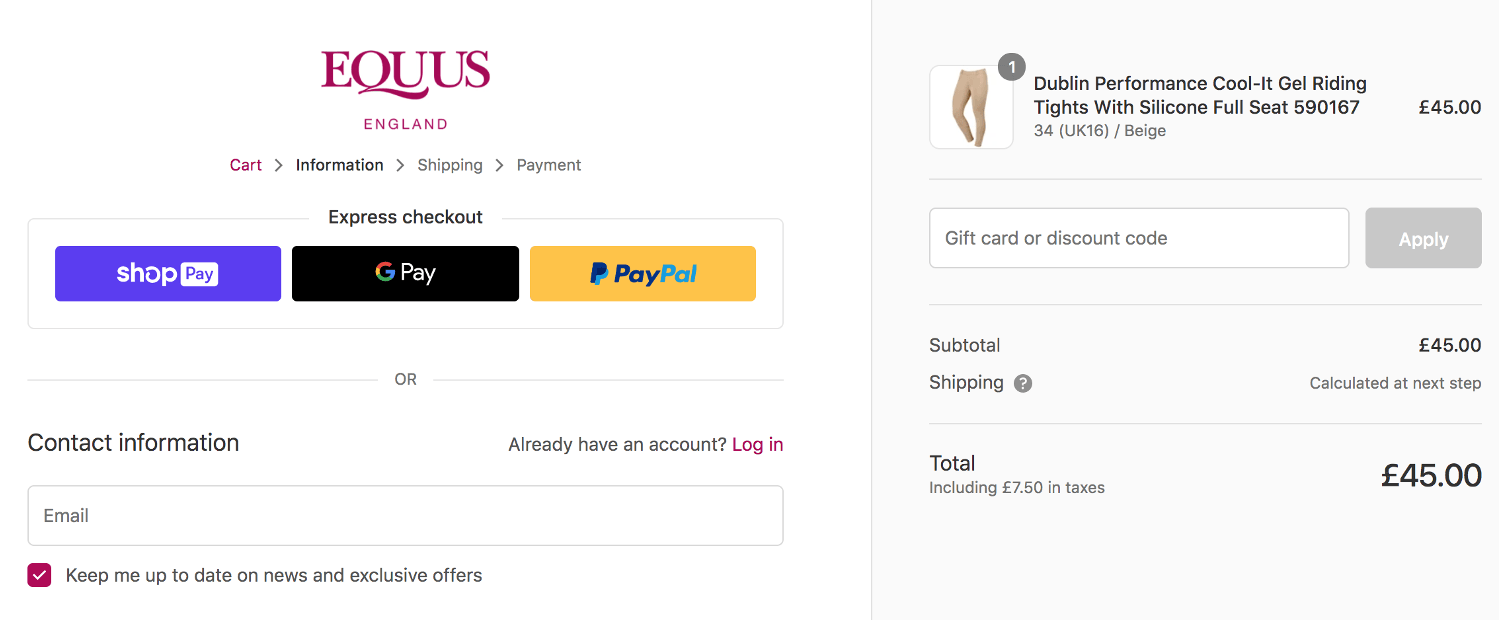Select the Google Pay payment option

click(x=405, y=272)
